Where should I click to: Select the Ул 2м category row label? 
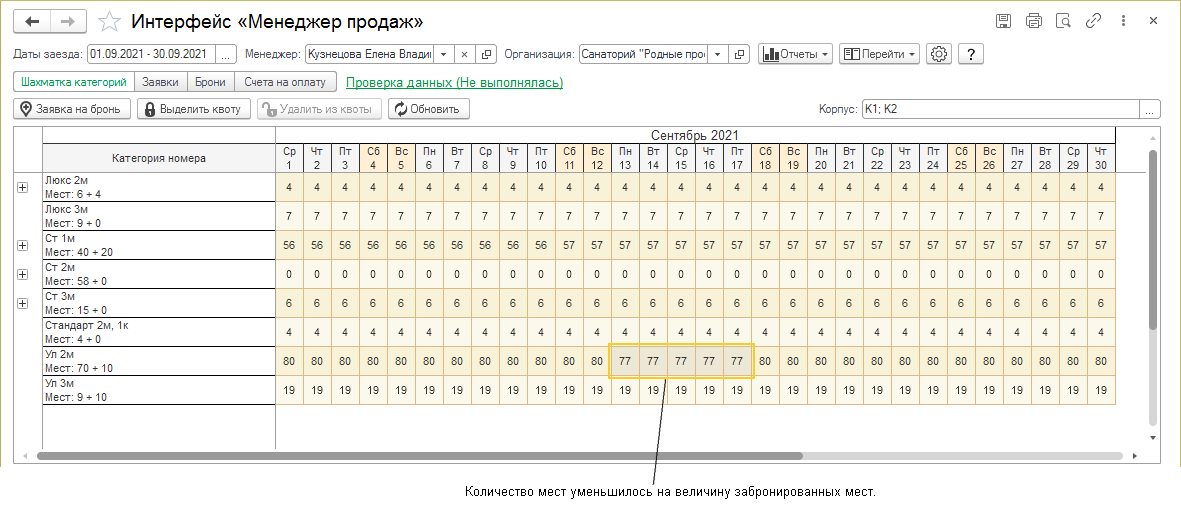click(159, 361)
